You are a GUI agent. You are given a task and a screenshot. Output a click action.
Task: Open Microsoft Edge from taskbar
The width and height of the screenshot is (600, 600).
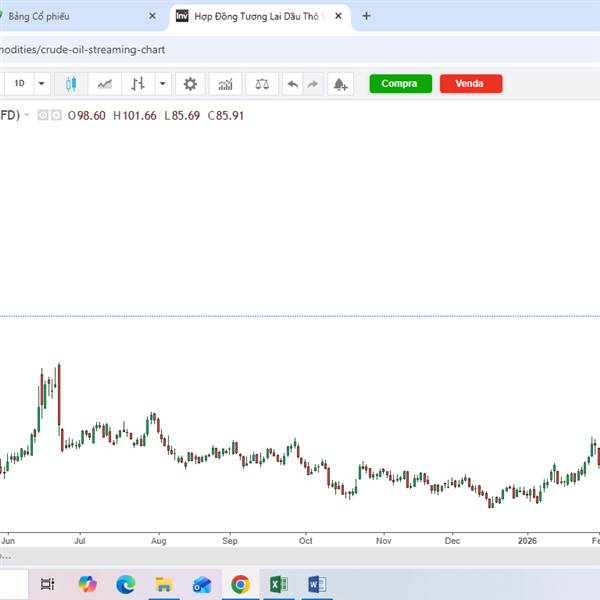(126, 584)
